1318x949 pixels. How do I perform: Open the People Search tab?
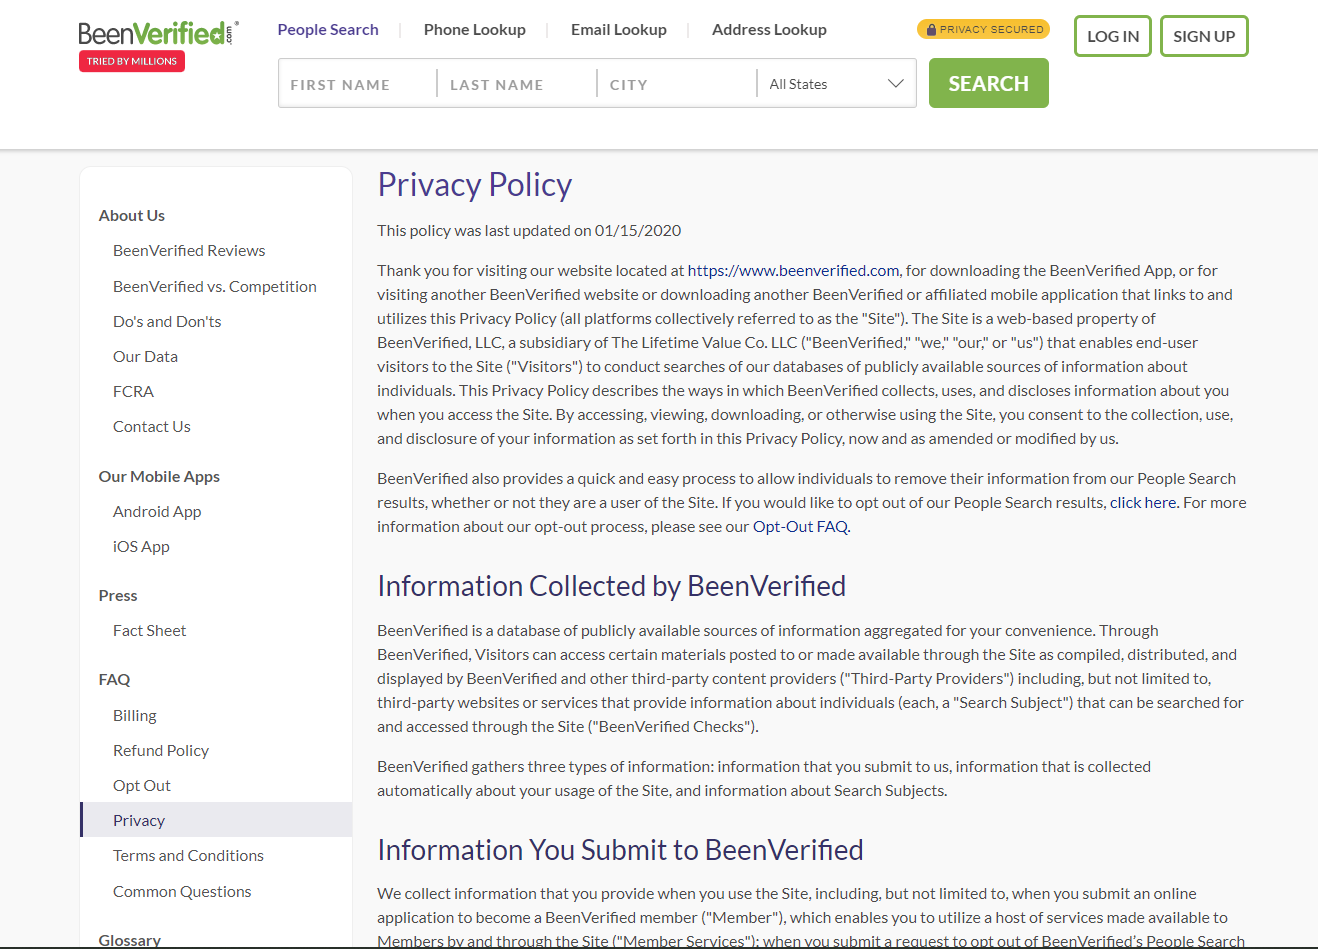pos(328,30)
